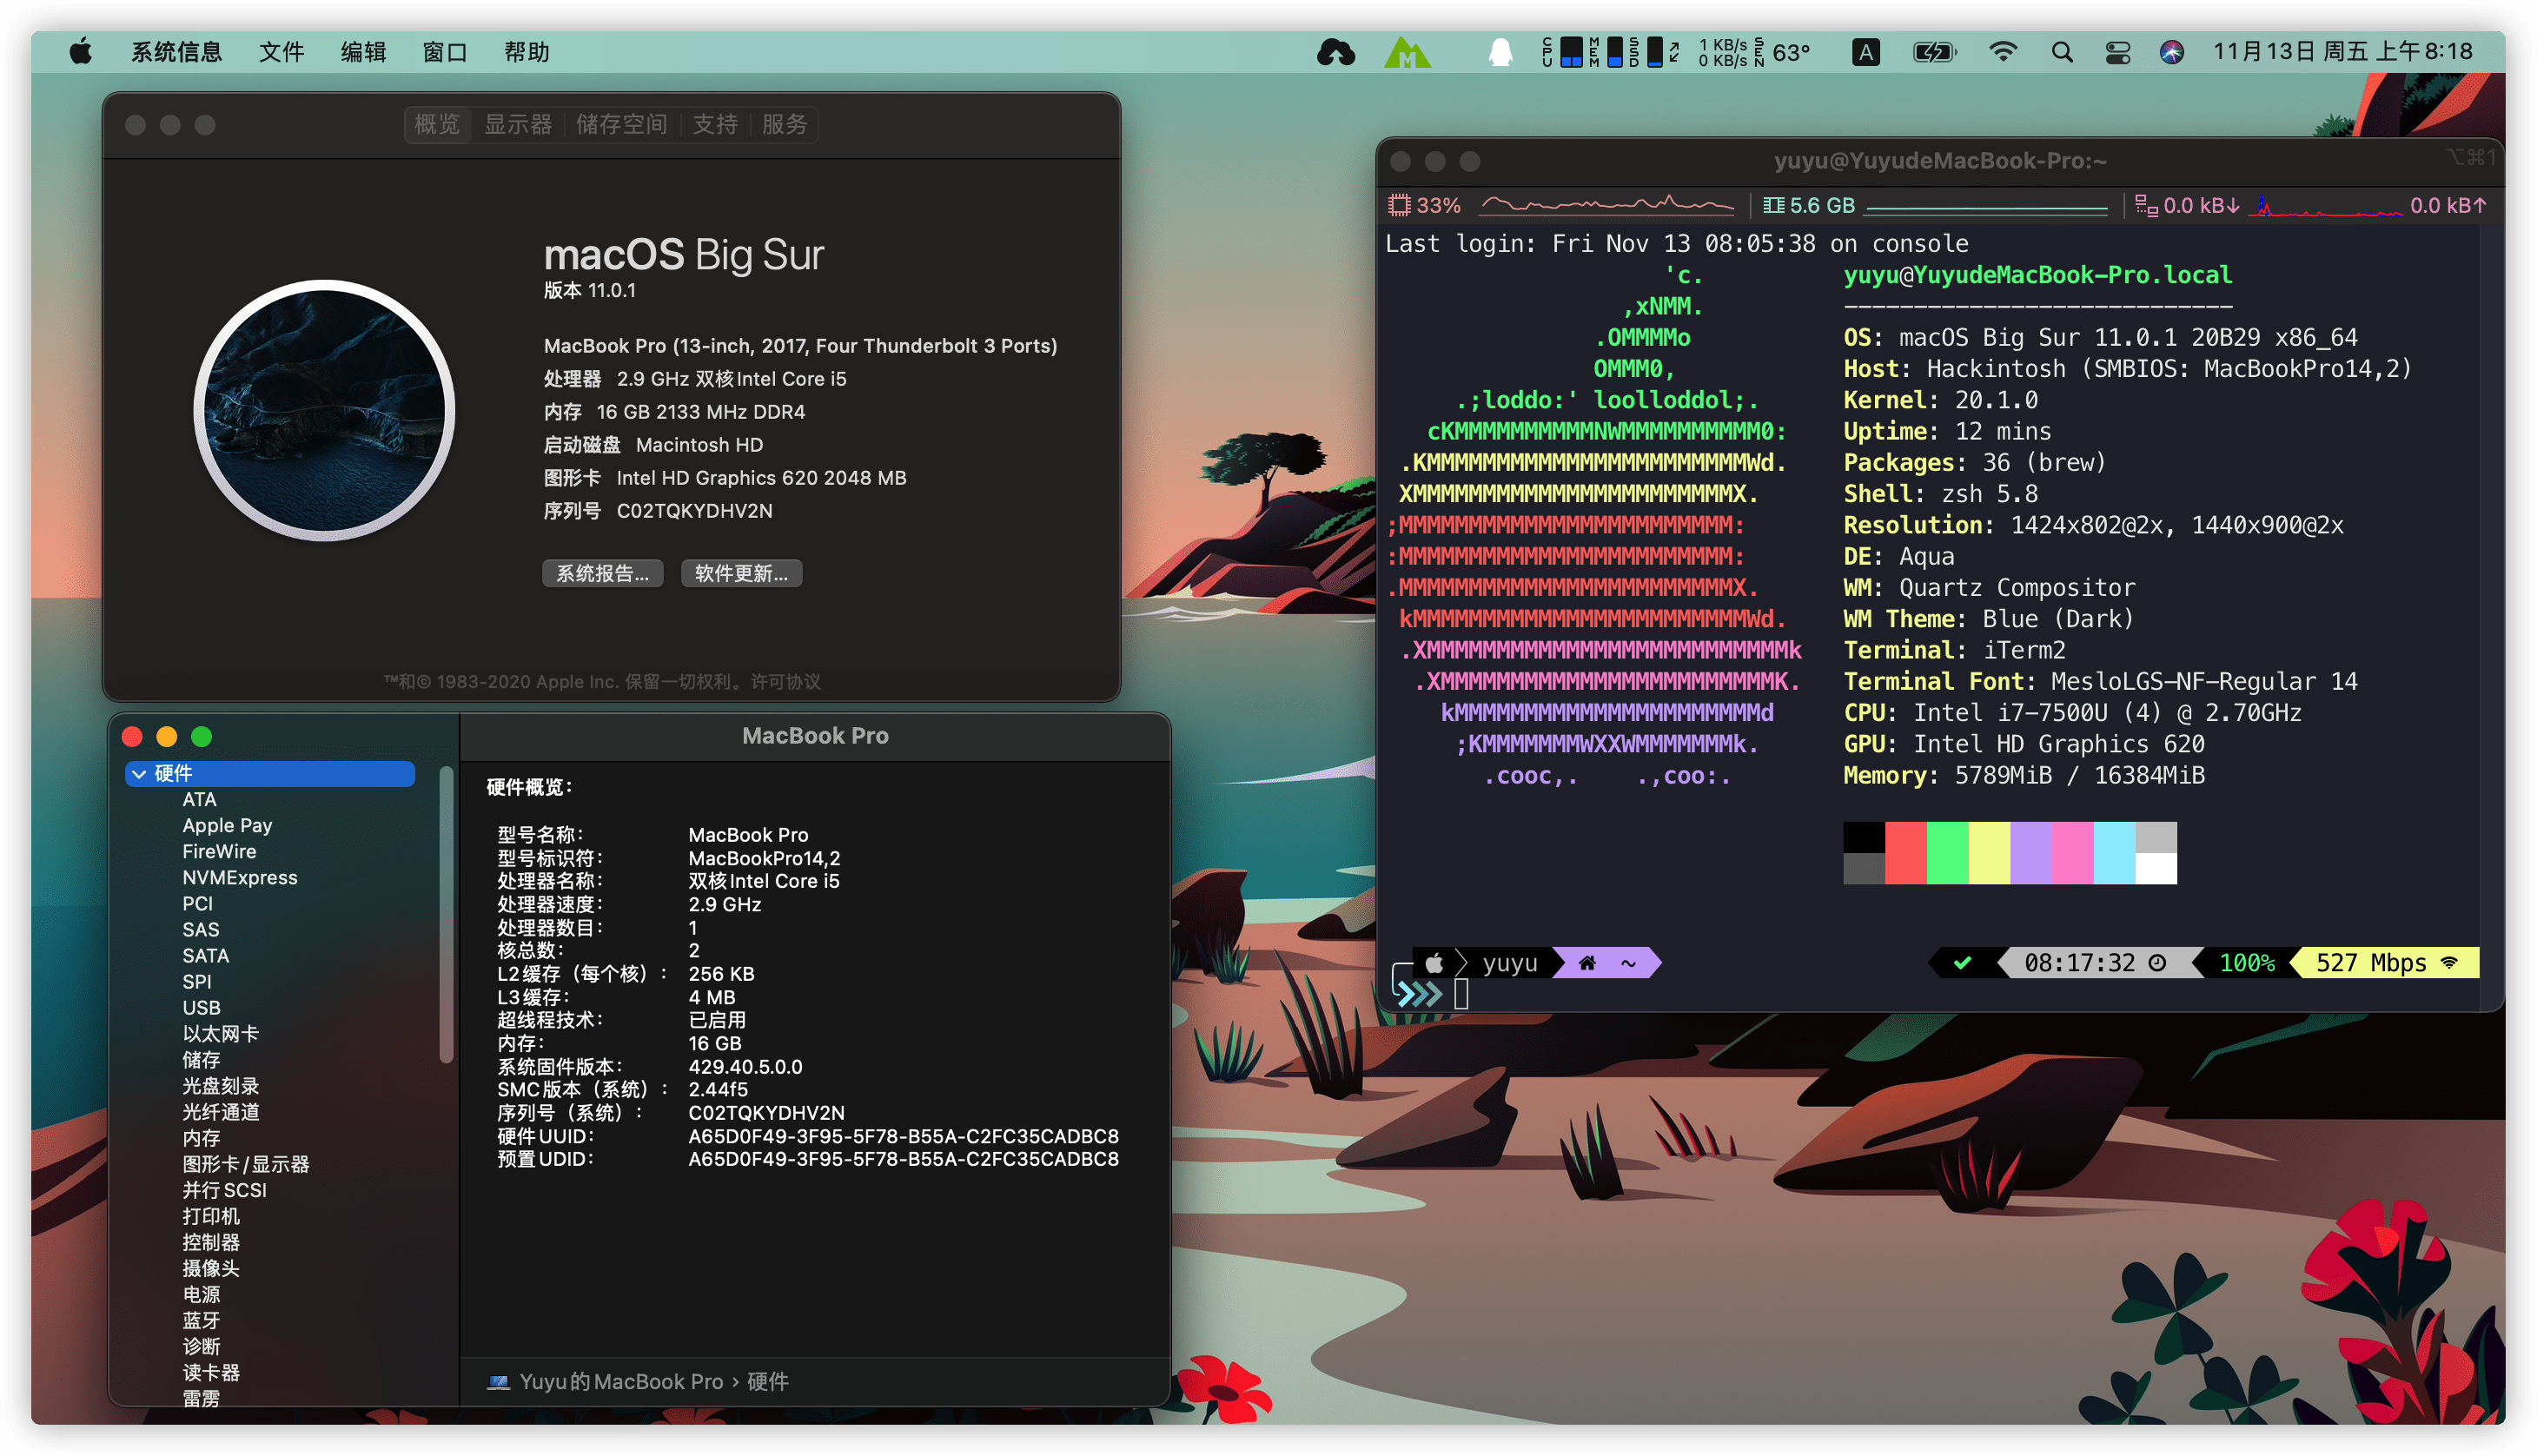Viewport: 2537px width, 1456px height.
Task: Click Yuyu的MacBook Pro in the path bar
Action: pyautogui.click(x=621, y=1381)
